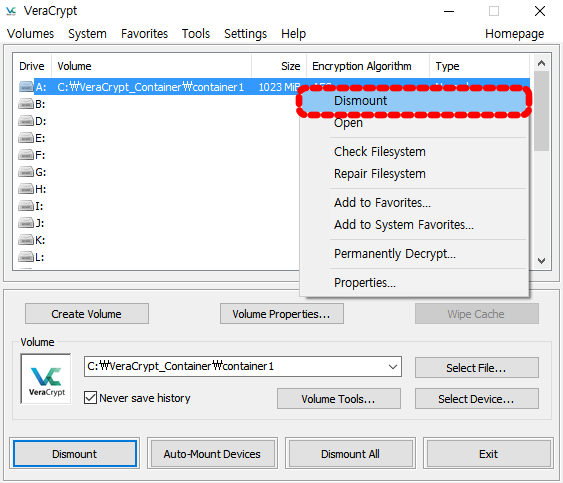The image size is (563, 483).
Task: Select Check Filesystem in context menu
Action: [x=414, y=152]
